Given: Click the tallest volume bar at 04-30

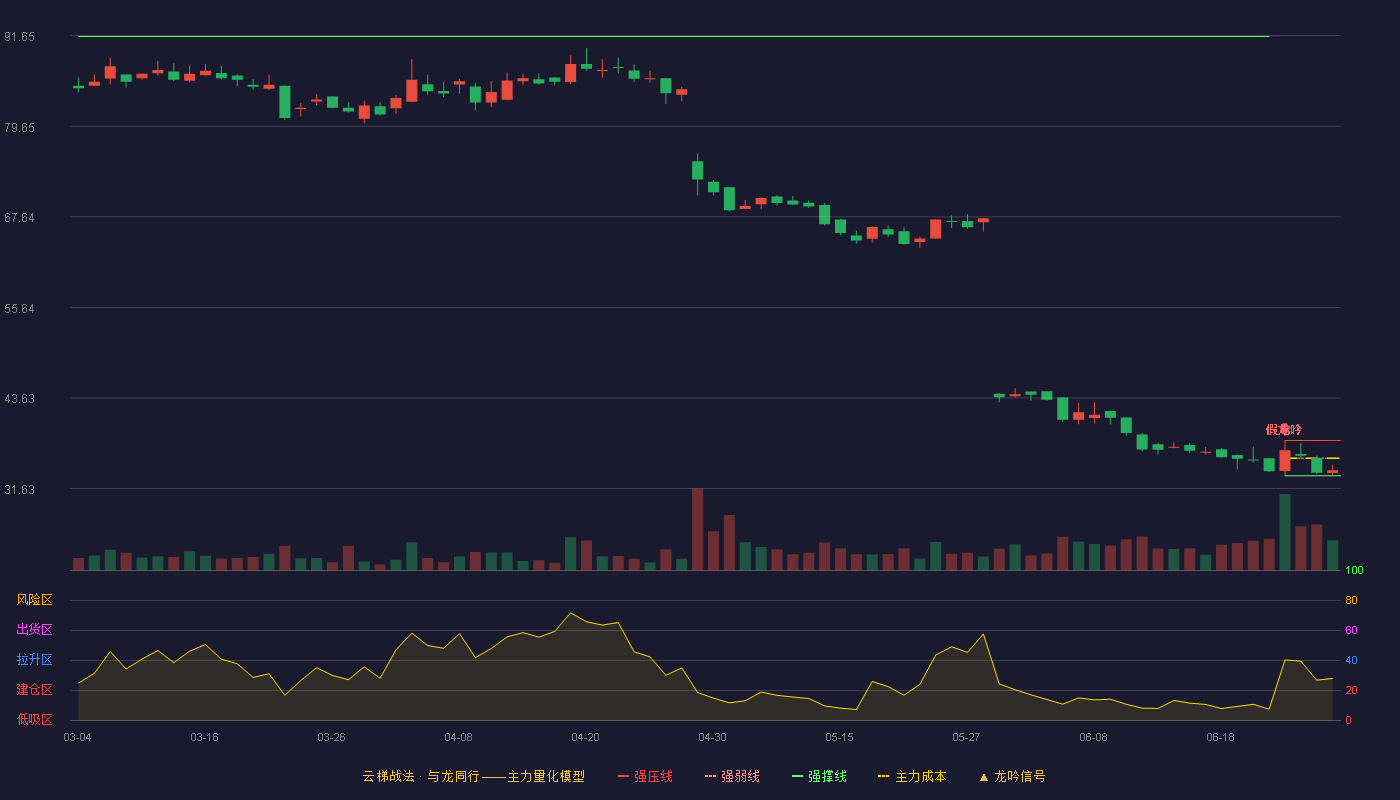Looking at the screenshot, I should pos(697,529).
